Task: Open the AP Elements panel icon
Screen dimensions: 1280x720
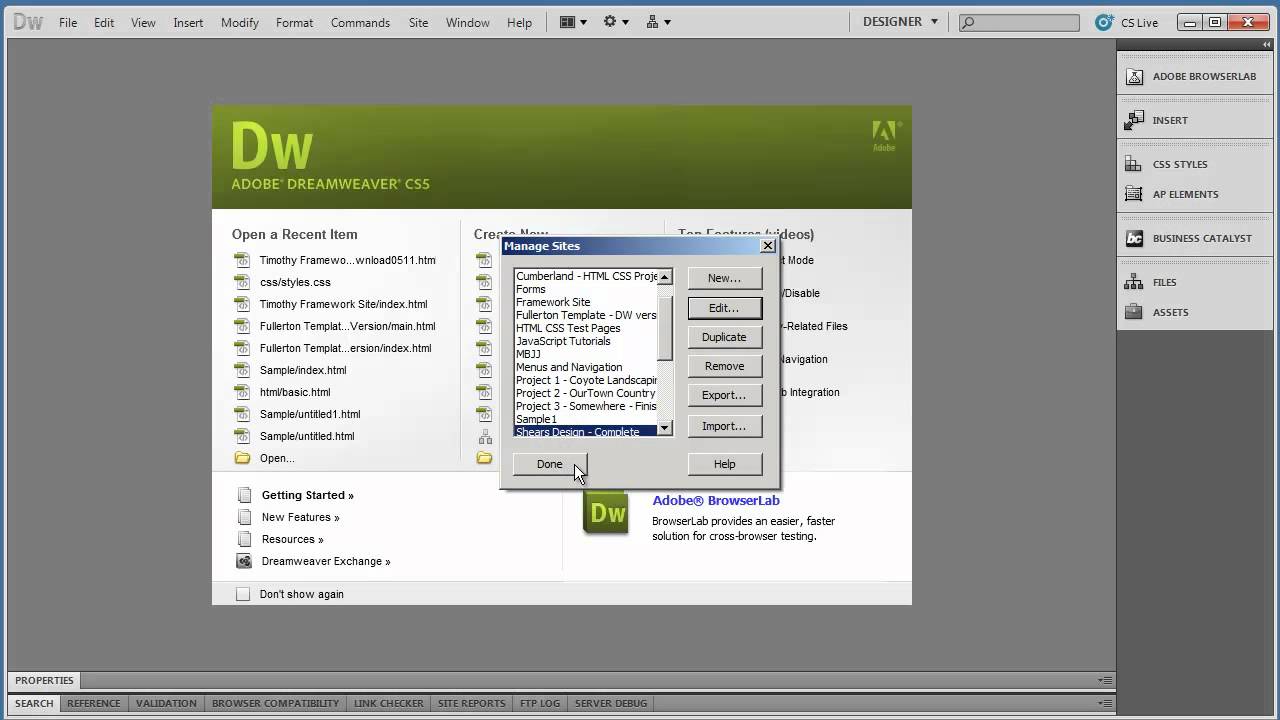Action: pos(1134,194)
